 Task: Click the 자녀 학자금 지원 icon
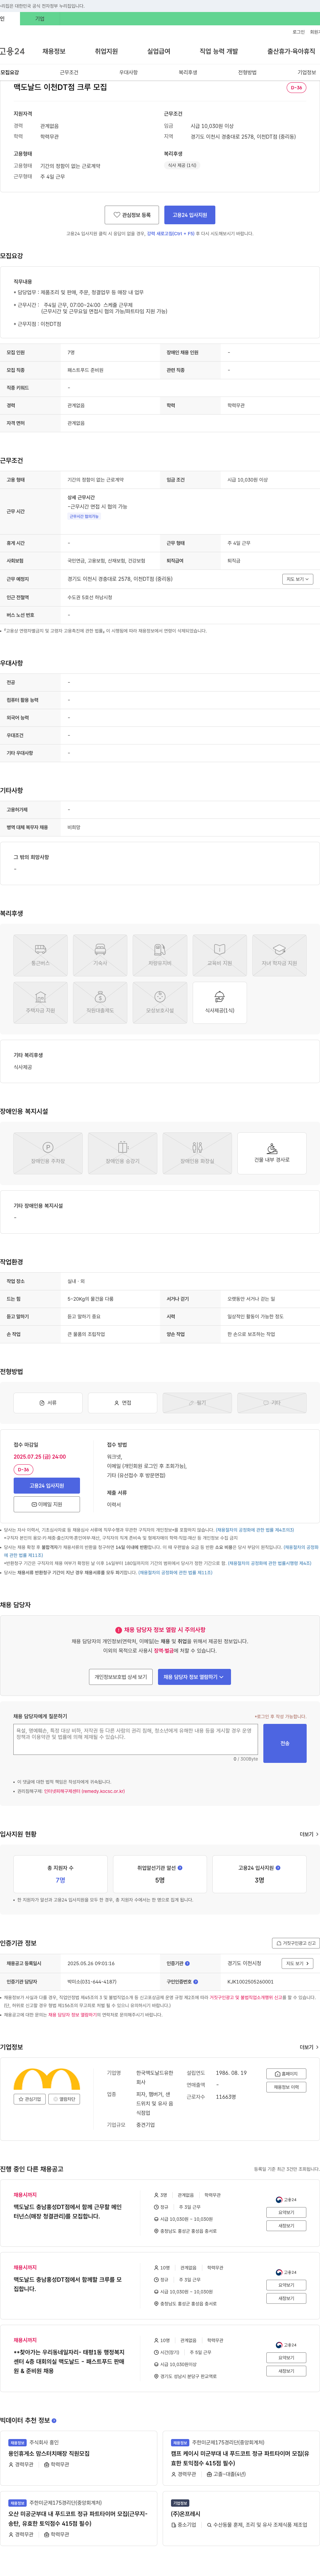click(x=279, y=955)
